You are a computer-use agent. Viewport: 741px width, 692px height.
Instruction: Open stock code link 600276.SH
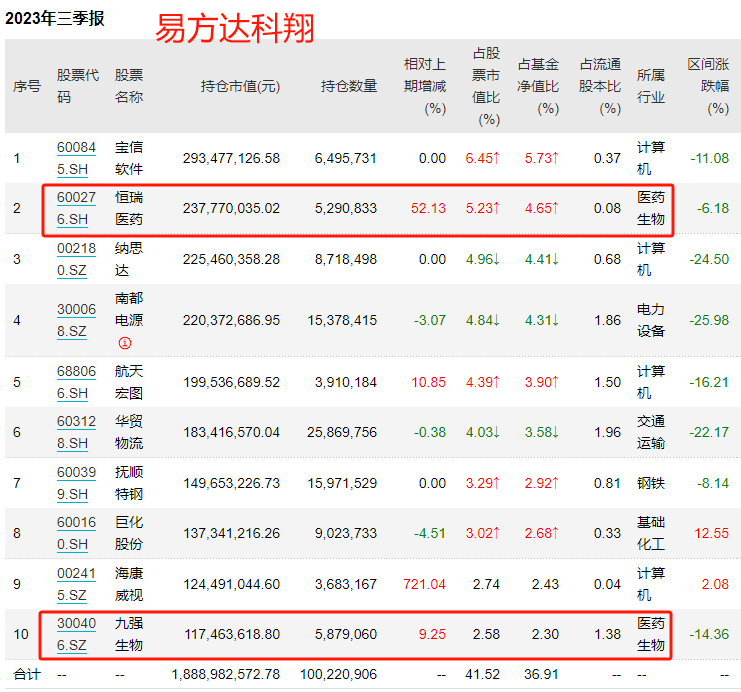(x=76, y=208)
